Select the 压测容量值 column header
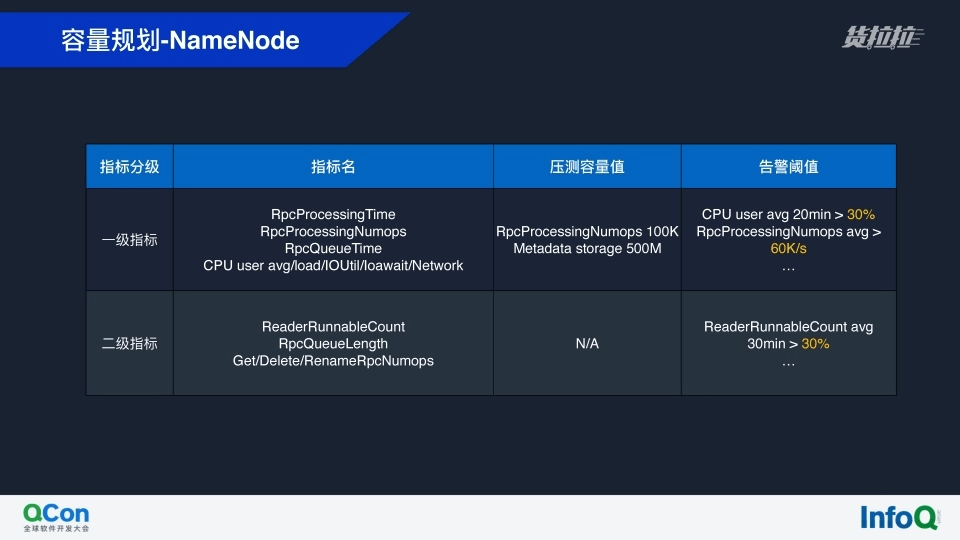 (587, 167)
